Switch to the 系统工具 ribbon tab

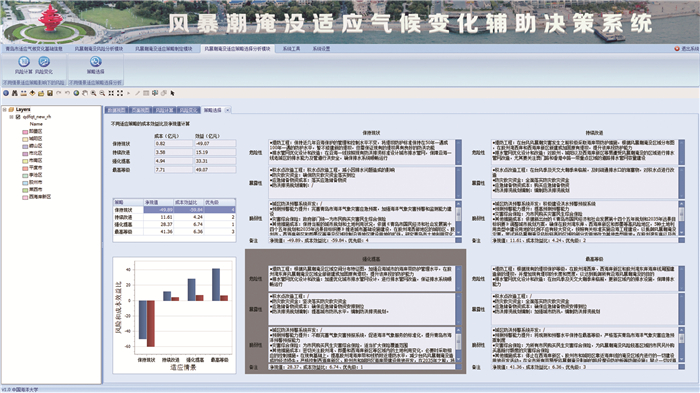pyautogui.click(x=292, y=49)
